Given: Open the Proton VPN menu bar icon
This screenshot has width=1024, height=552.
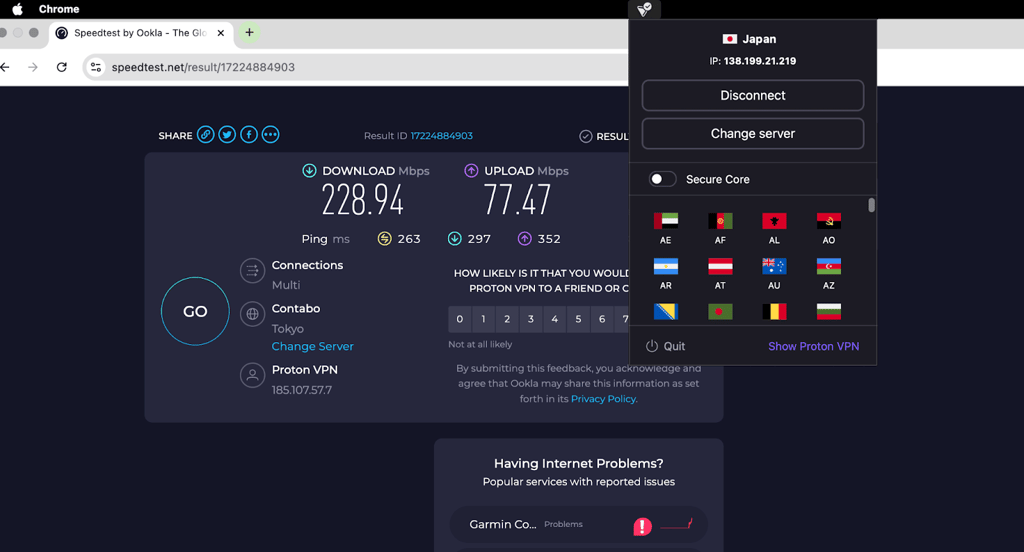Looking at the screenshot, I should coord(644,9).
